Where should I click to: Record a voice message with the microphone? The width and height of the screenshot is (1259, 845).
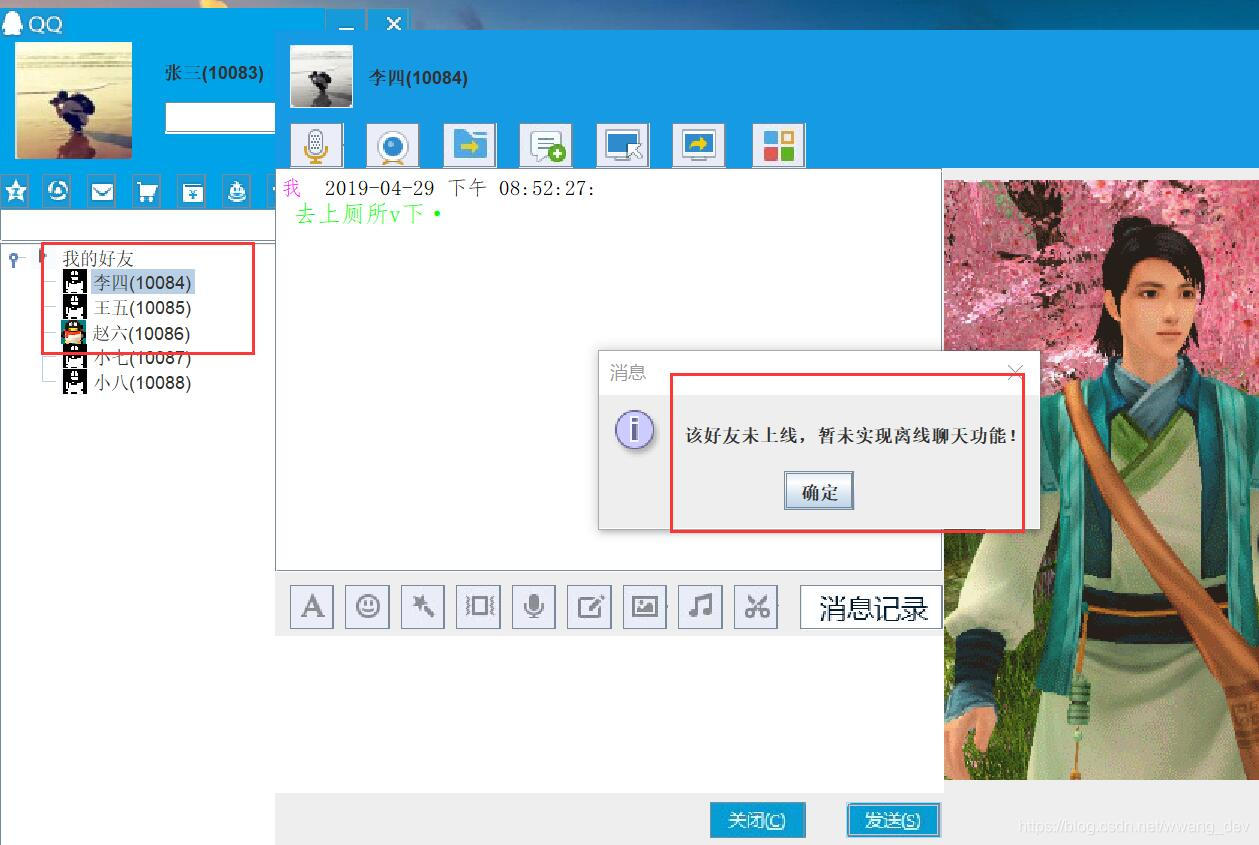534,606
